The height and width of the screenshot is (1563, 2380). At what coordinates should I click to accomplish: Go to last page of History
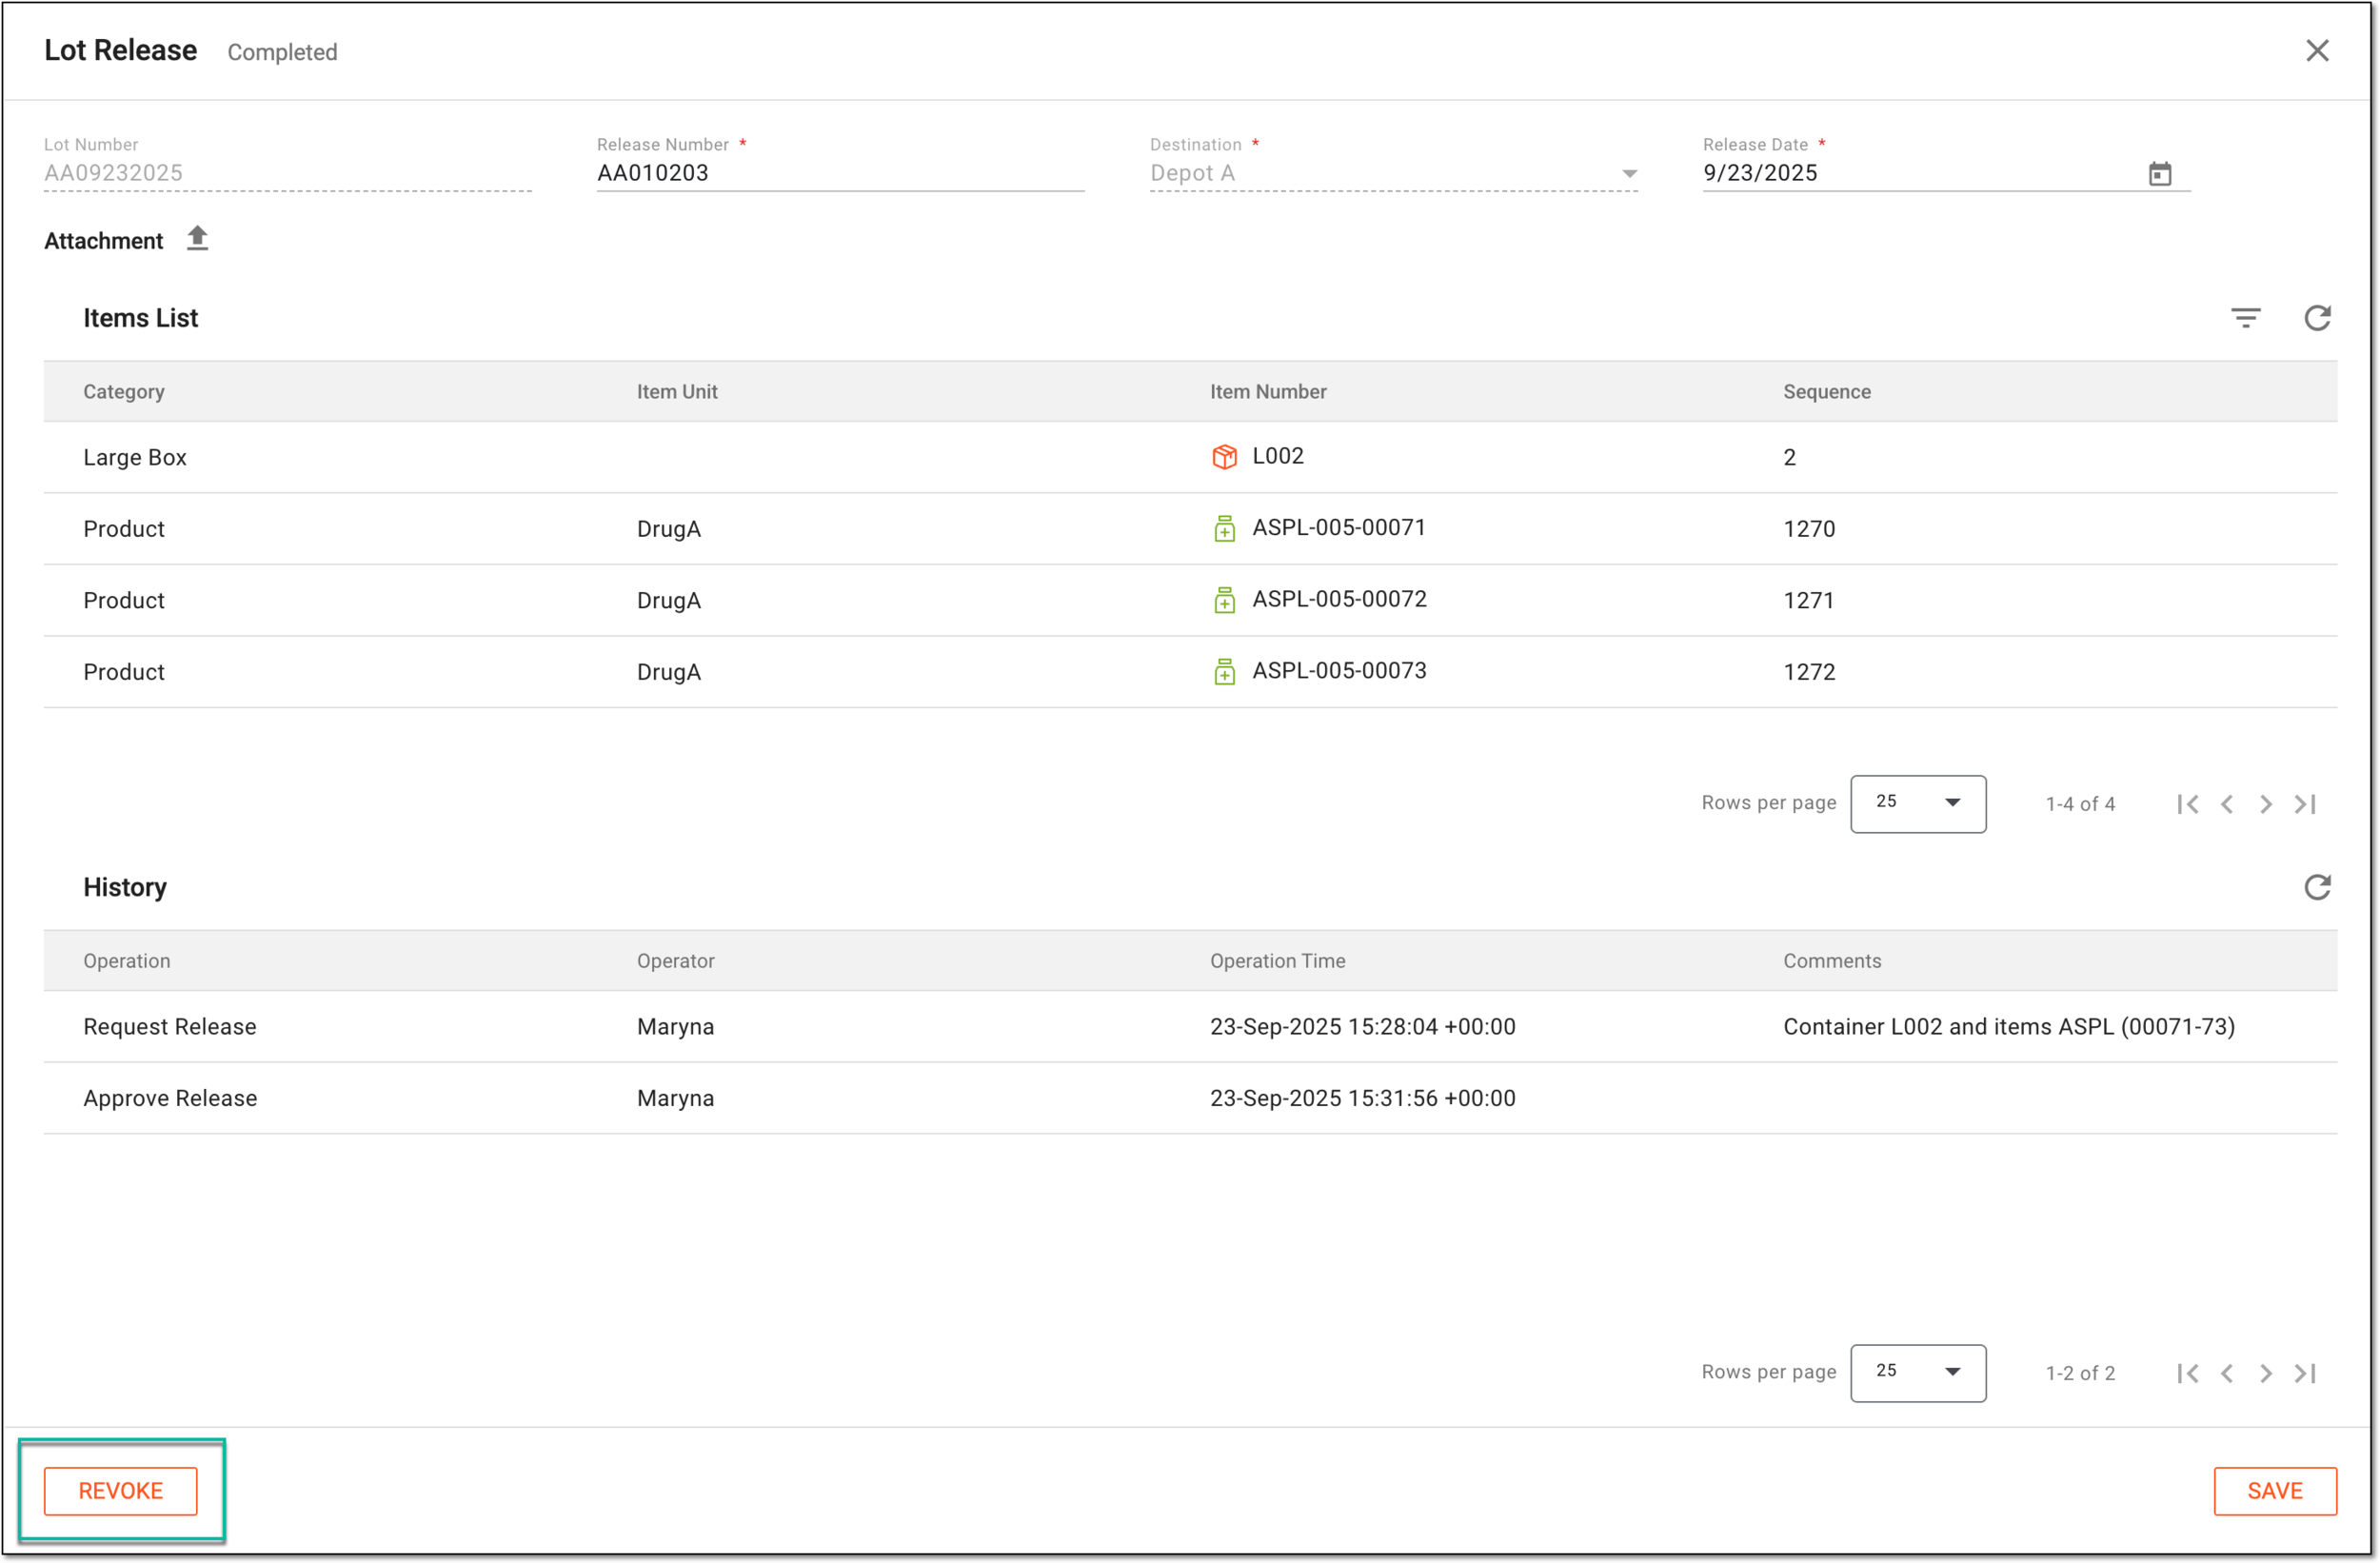tap(2305, 1373)
